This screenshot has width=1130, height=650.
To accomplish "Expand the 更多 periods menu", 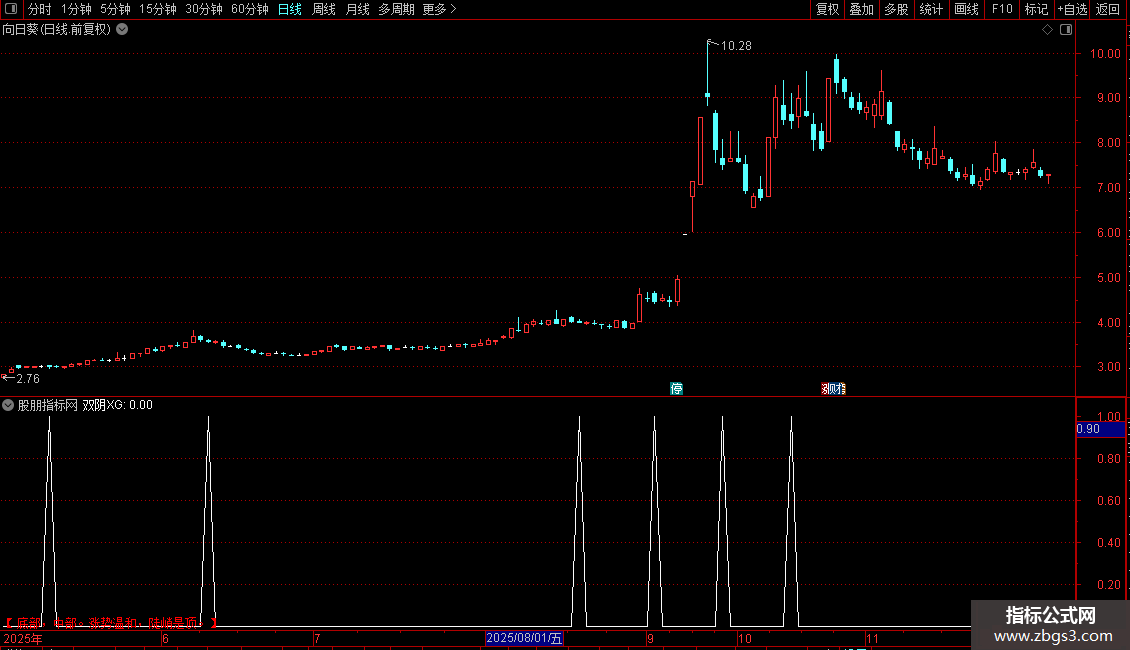I will coord(440,9).
